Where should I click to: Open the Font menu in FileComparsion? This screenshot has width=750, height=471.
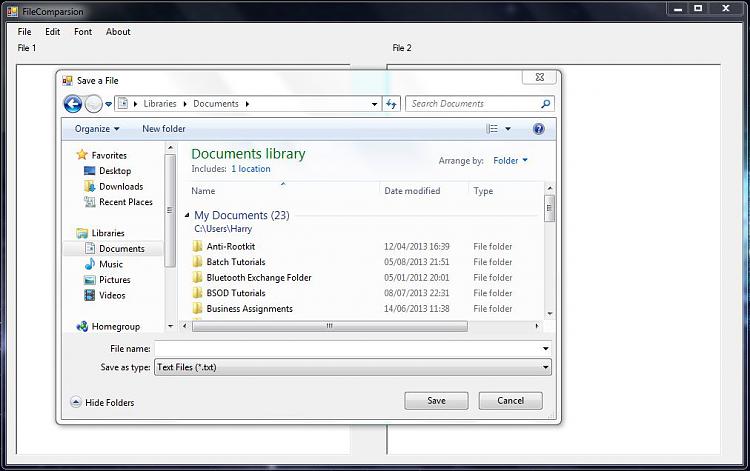tap(83, 32)
